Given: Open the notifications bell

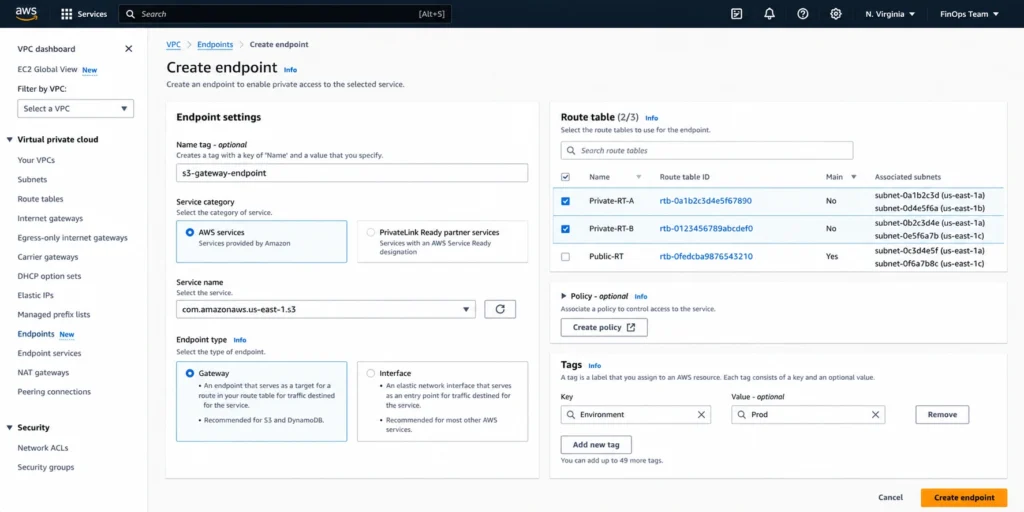Looking at the screenshot, I should point(769,14).
